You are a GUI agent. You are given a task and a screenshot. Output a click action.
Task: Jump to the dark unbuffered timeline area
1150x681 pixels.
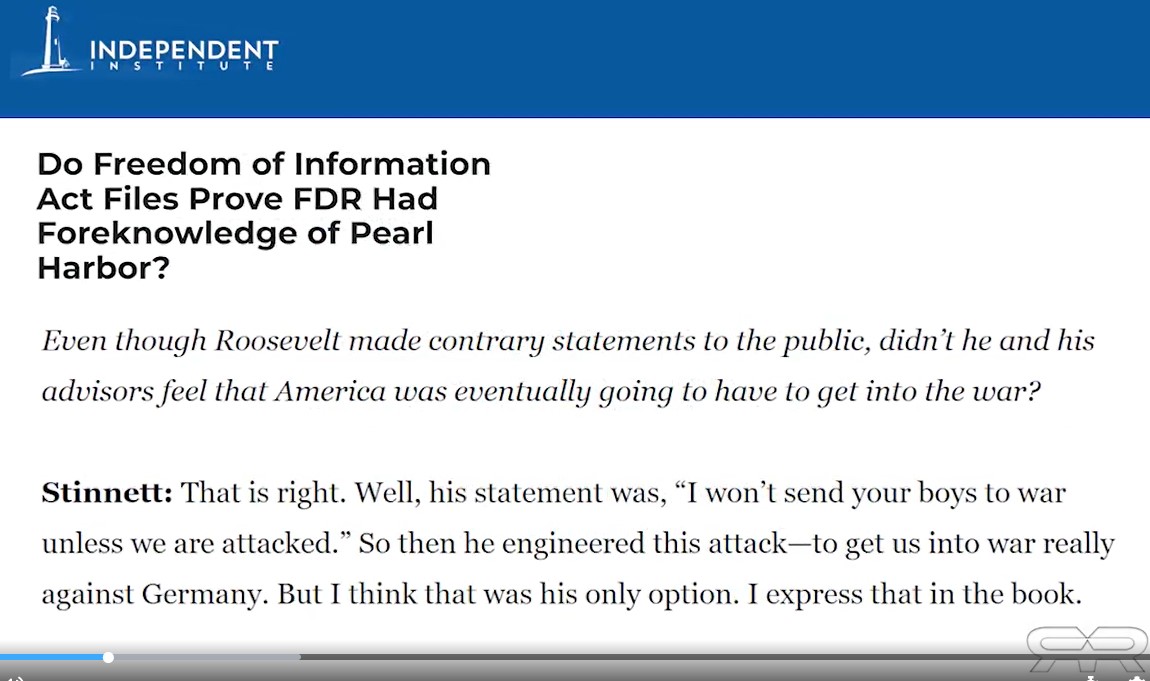pyautogui.click(x=660, y=658)
